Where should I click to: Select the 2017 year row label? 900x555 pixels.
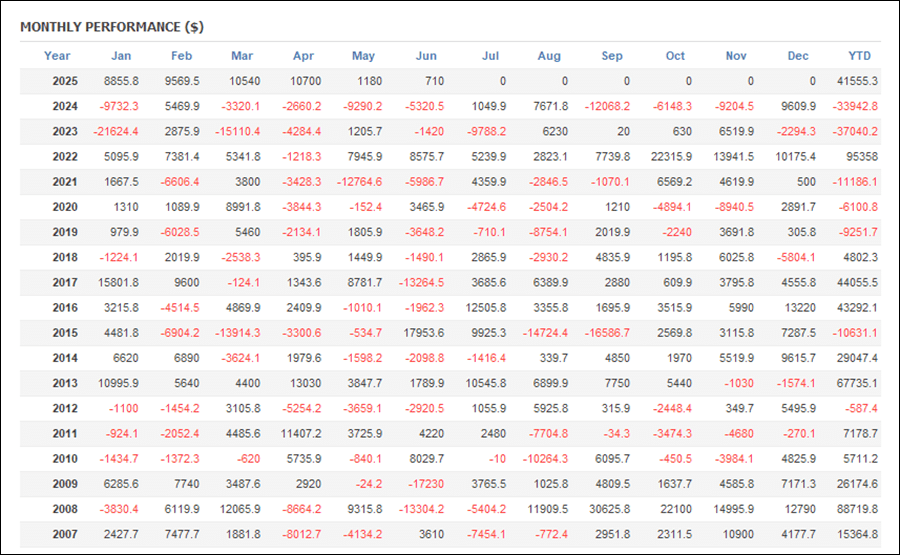tap(65, 283)
